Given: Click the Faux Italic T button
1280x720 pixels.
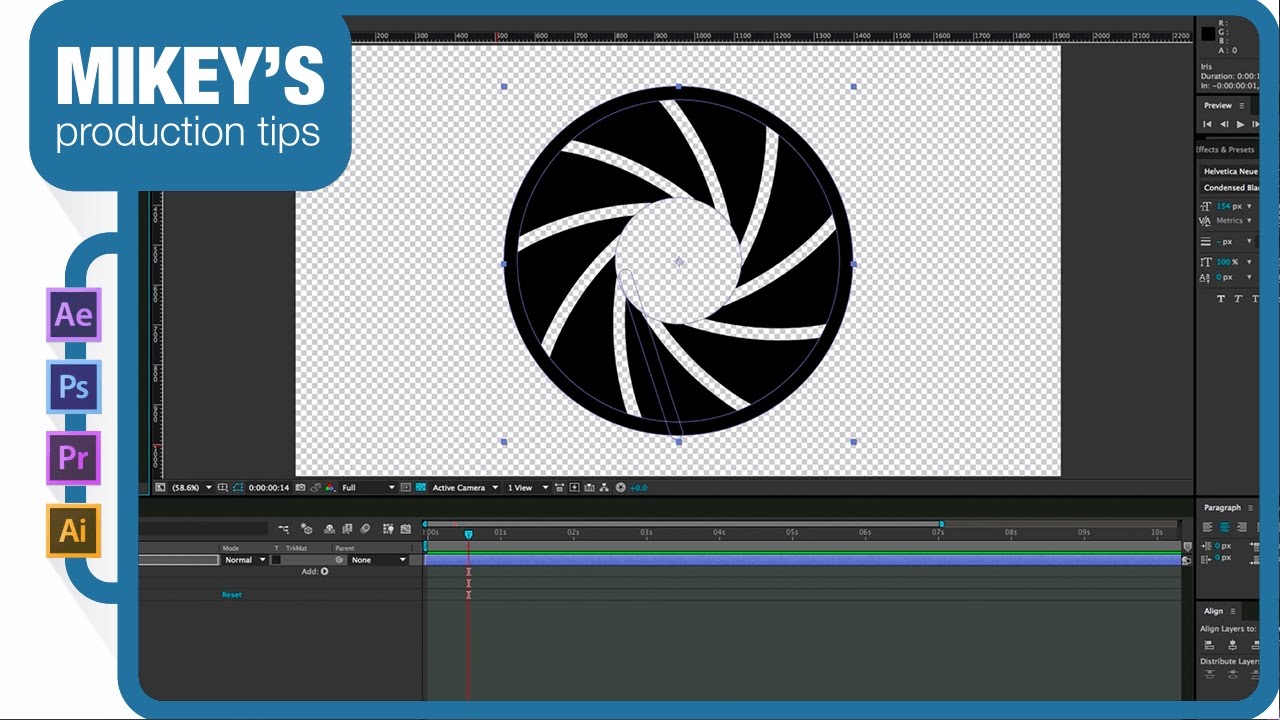Looking at the screenshot, I should coord(1238,299).
